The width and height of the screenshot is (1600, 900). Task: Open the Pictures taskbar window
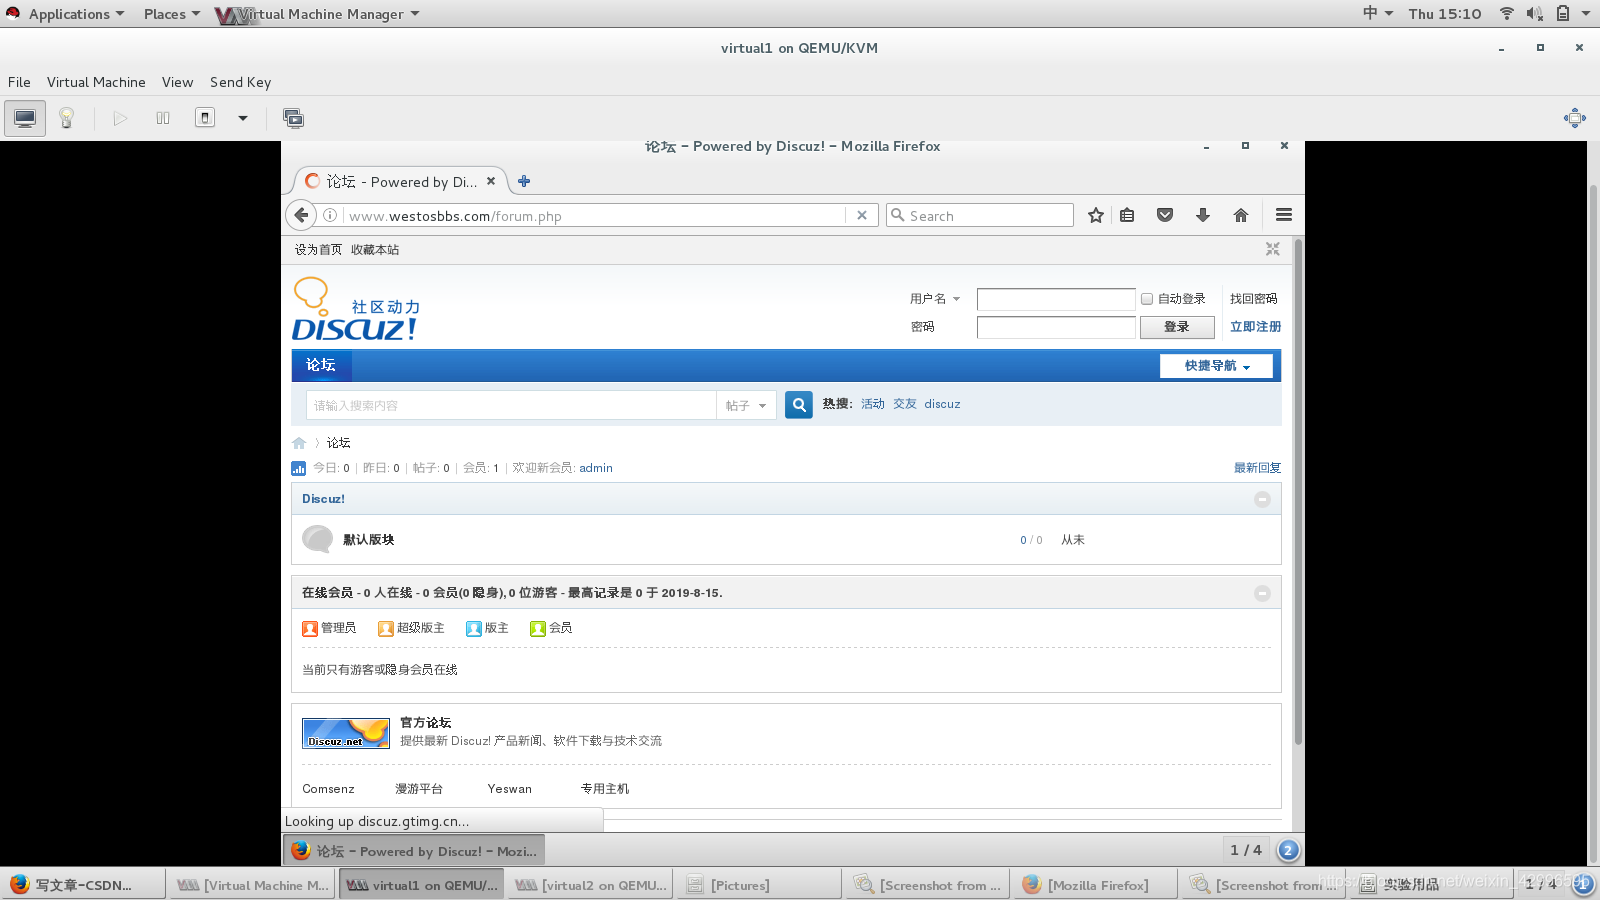point(757,885)
